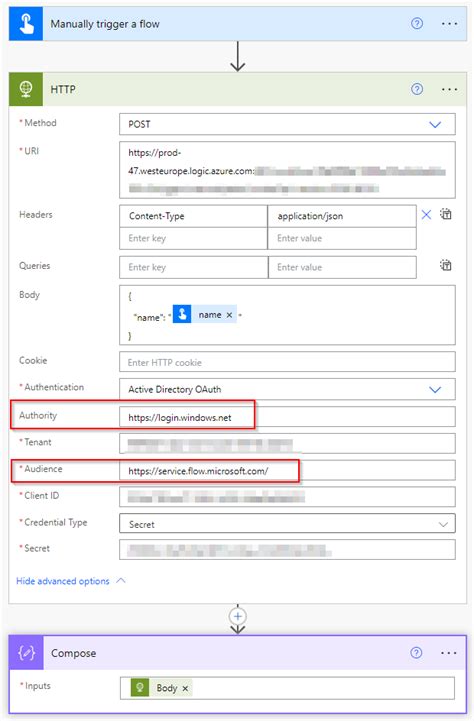Click the Manually trigger a flow header
Image resolution: width=474 pixels, height=721 pixels.
click(238, 23)
